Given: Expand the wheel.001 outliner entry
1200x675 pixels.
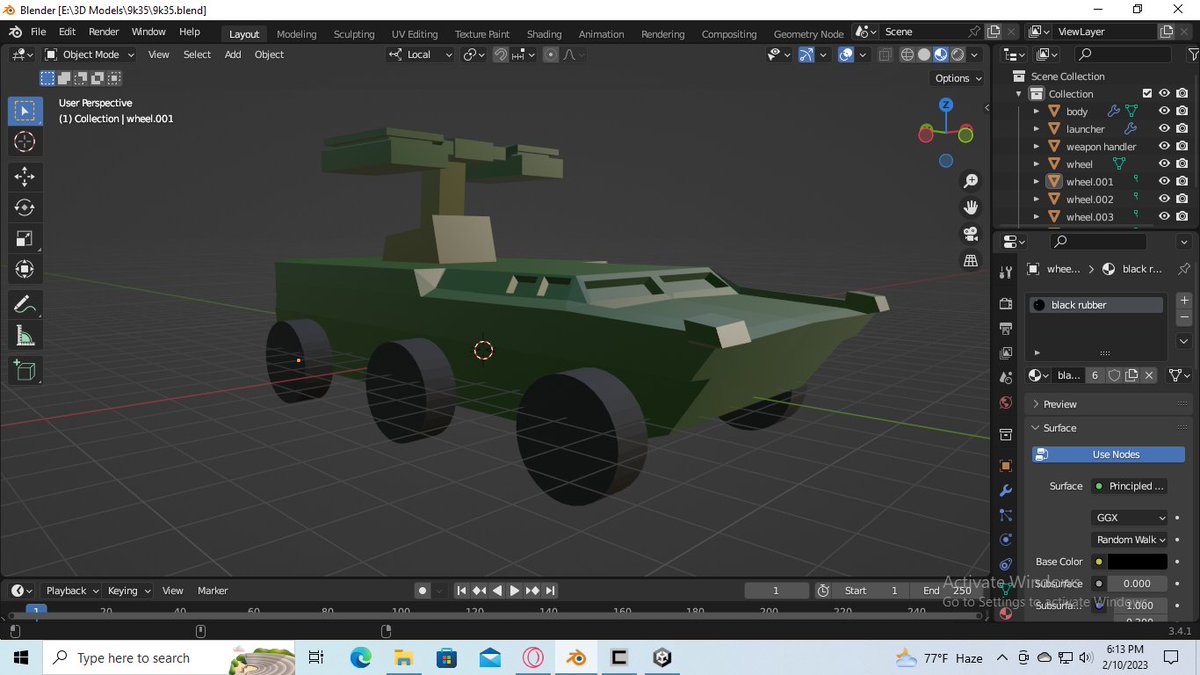Looking at the screenshot, I should [1035, 181].
